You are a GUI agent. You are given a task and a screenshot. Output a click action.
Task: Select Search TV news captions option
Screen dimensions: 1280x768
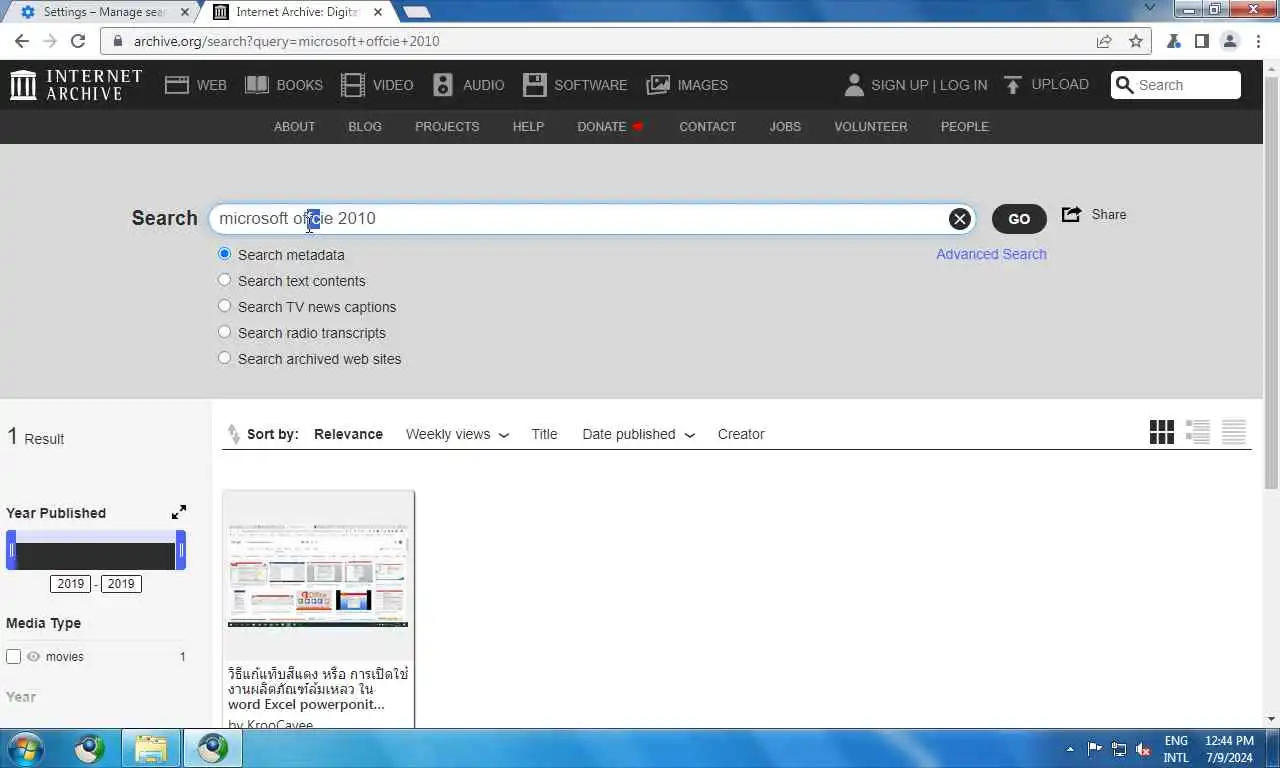point(224,306)
